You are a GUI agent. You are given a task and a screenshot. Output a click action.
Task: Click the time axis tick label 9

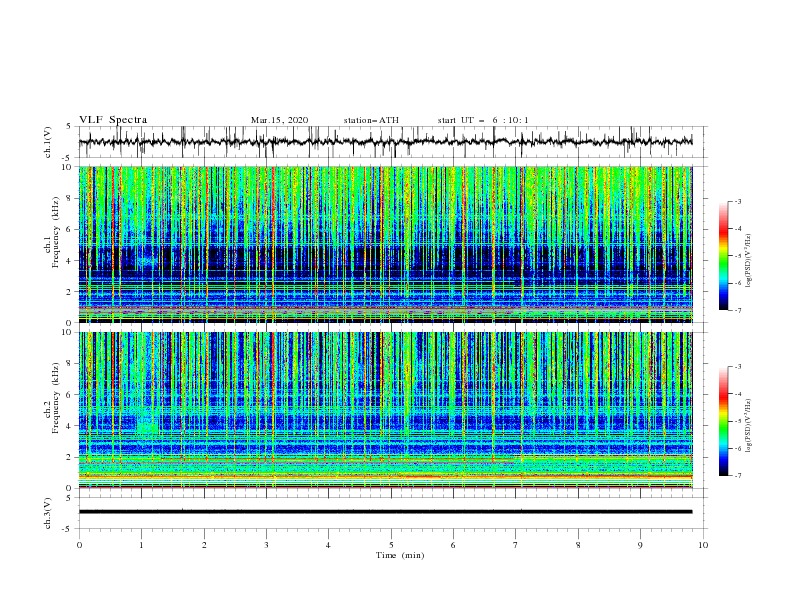[x=640, y=545]
